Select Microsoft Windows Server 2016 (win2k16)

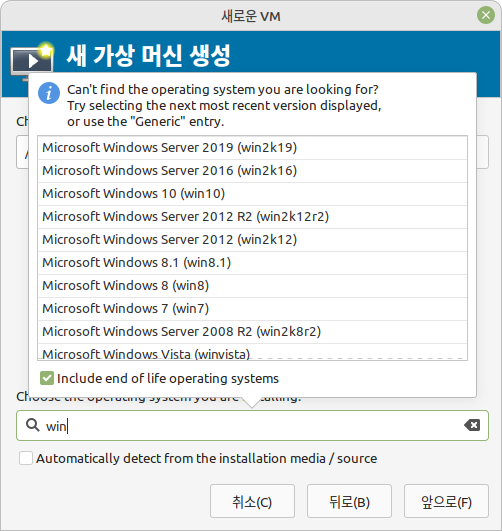click(x=252, y=171)
